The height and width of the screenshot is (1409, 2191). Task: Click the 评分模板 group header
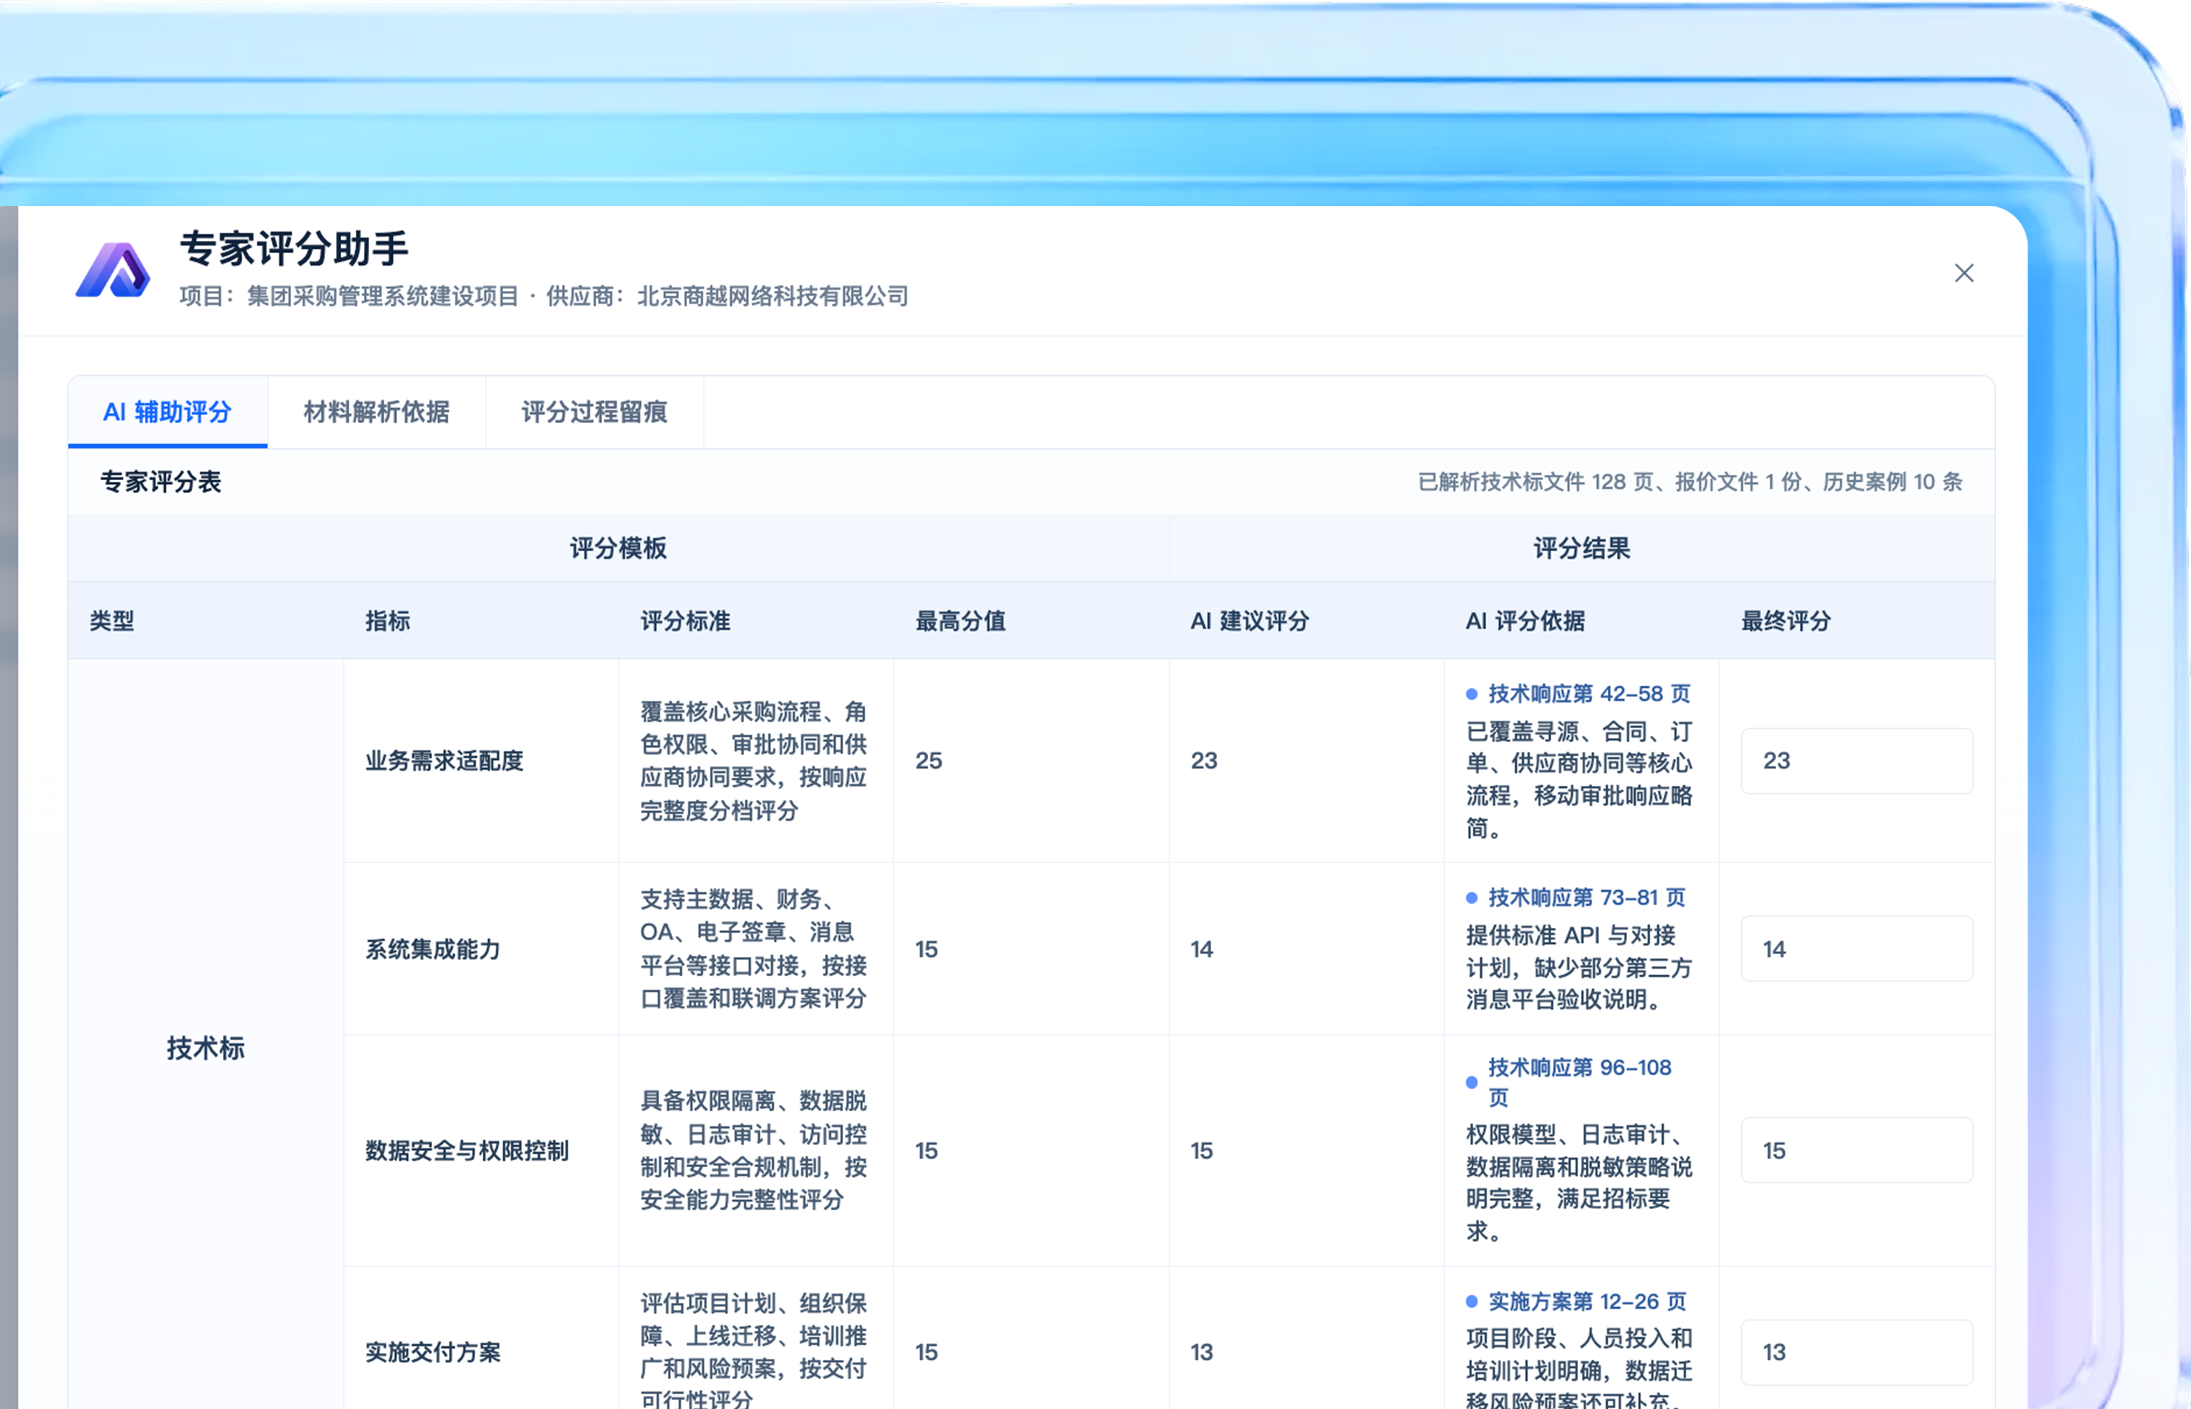point(618,548)
